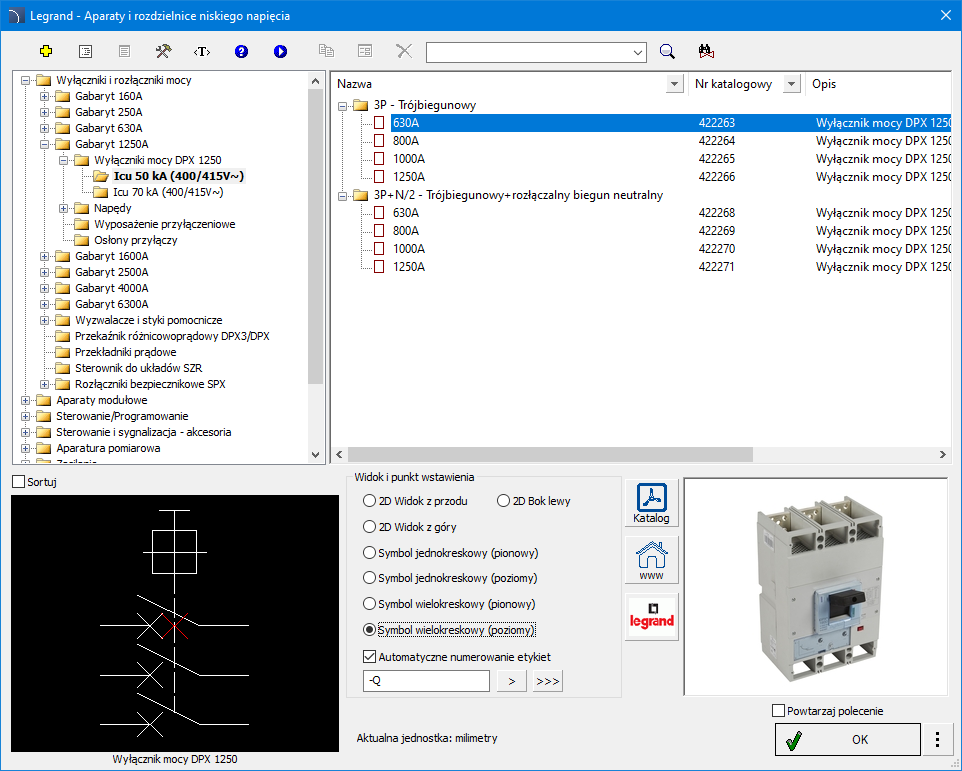Open help via blue question mark icon
The height and width of the screenshot is (771, 962).
(x=241, y=52)
